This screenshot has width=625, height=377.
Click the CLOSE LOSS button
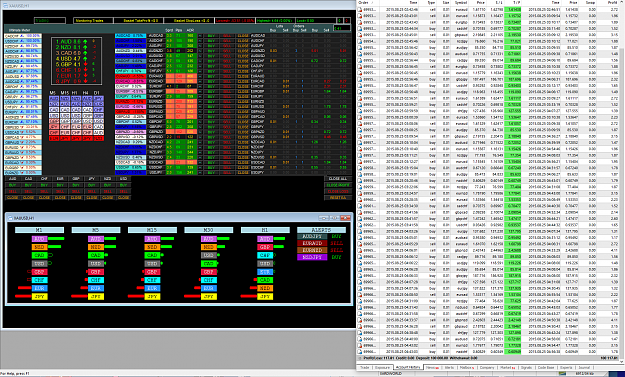click(x=338, y=191)
